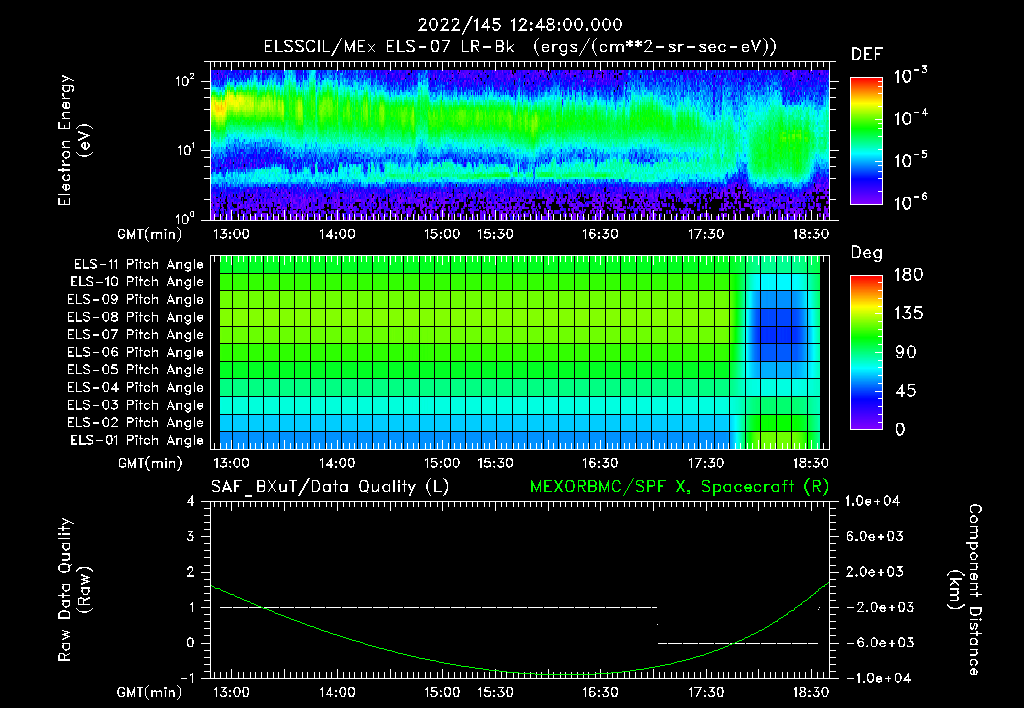Click the white data quality line at level 1
Image resolution: width=1024 pixels, height=708 pixels.
click(x=438, y=607)
